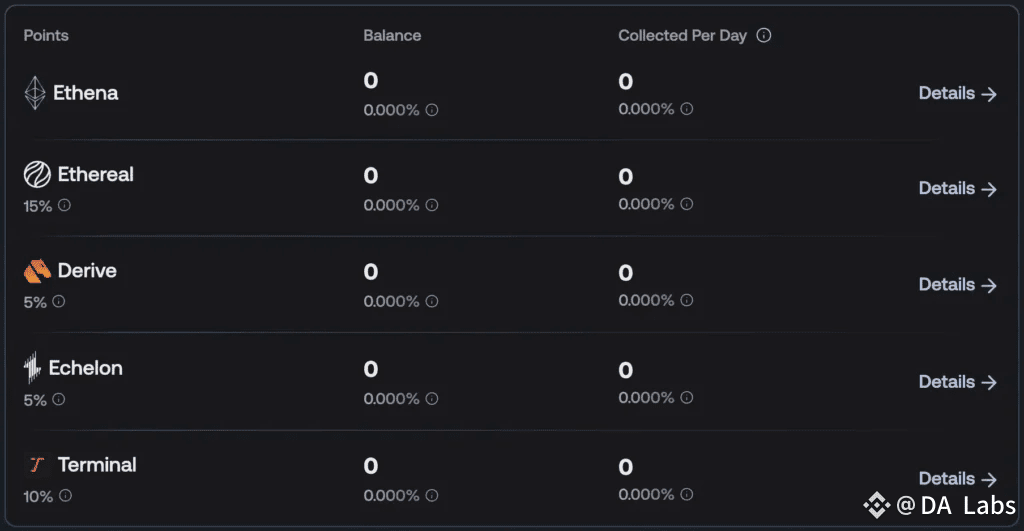Click the Ethereal logo icon
Image resolution: width=1024 pixels, height=531 pixels.
[x=37, y=174]
